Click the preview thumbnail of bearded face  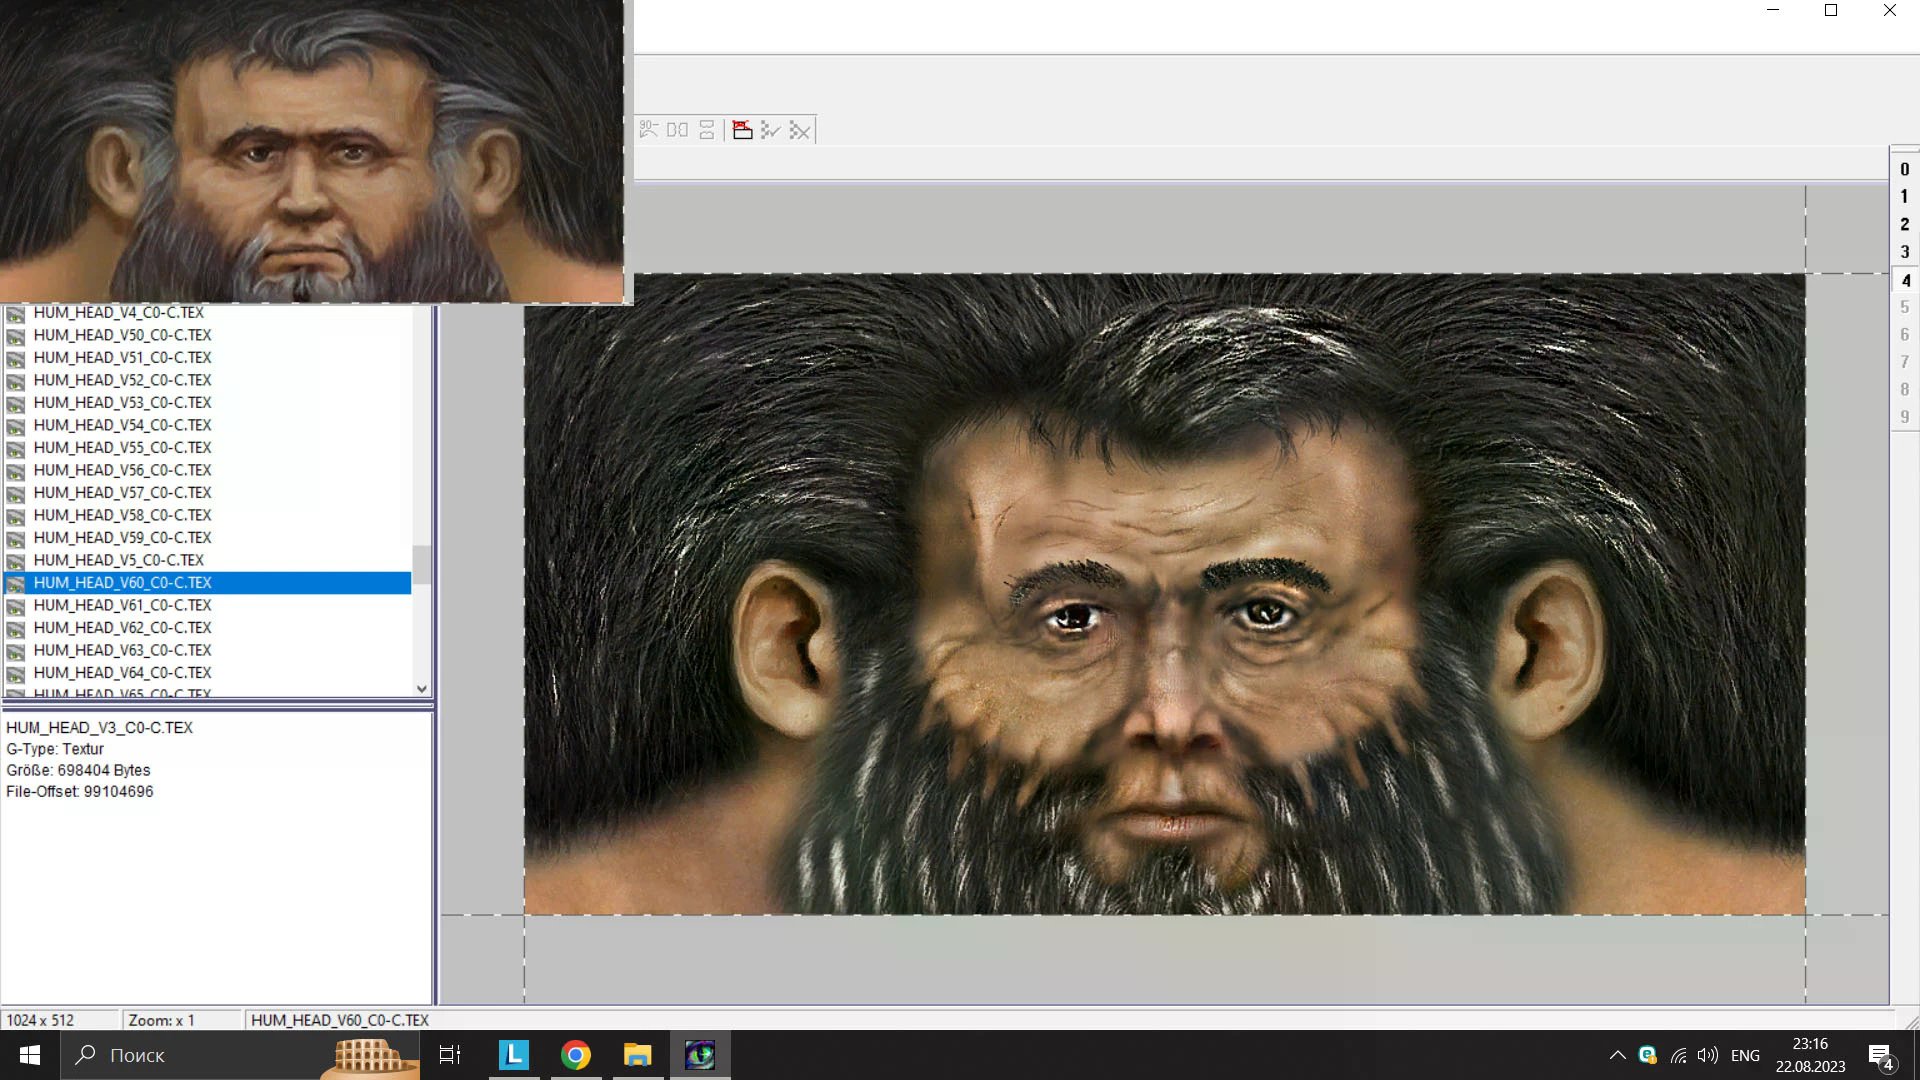(x=311, y=150)
